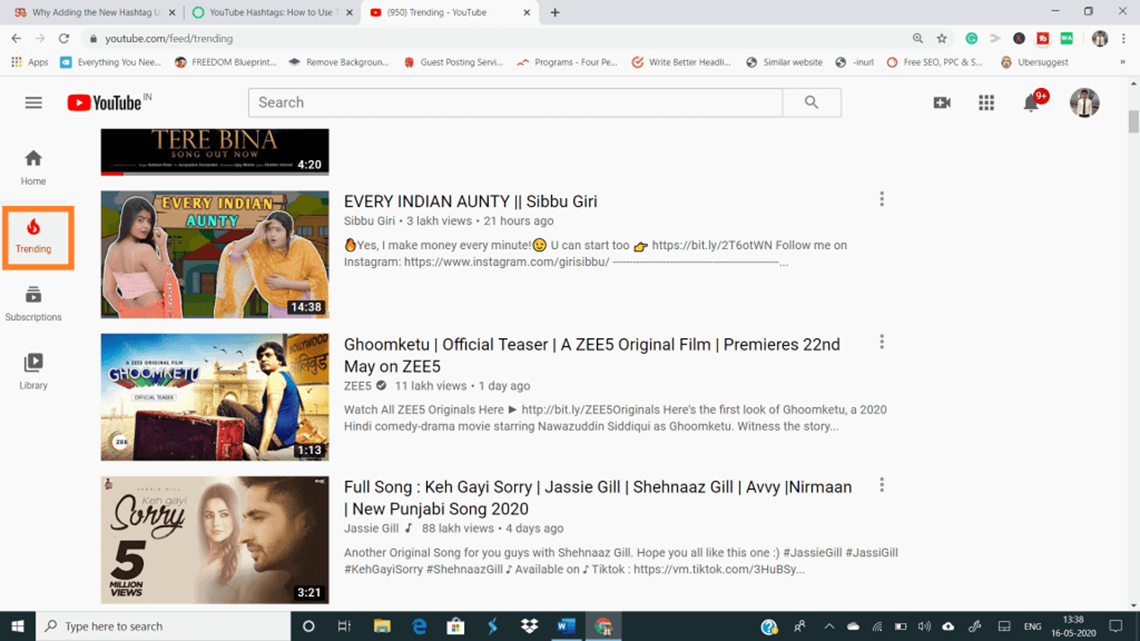Open File Explorer from the taskbar
The height and width of the screenshot is (641, 1140).
coord(382,626)
